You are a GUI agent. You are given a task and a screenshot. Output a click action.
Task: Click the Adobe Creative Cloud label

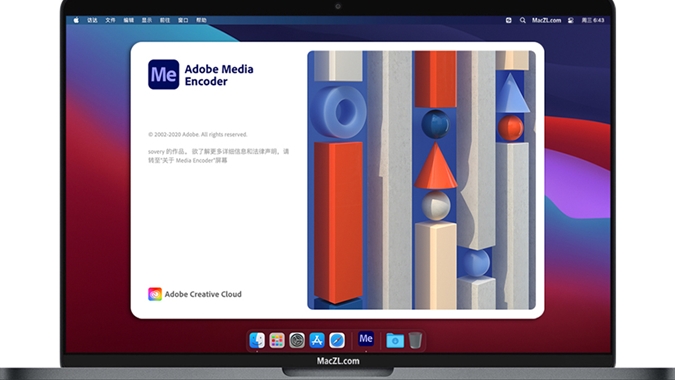pos(203,294)
